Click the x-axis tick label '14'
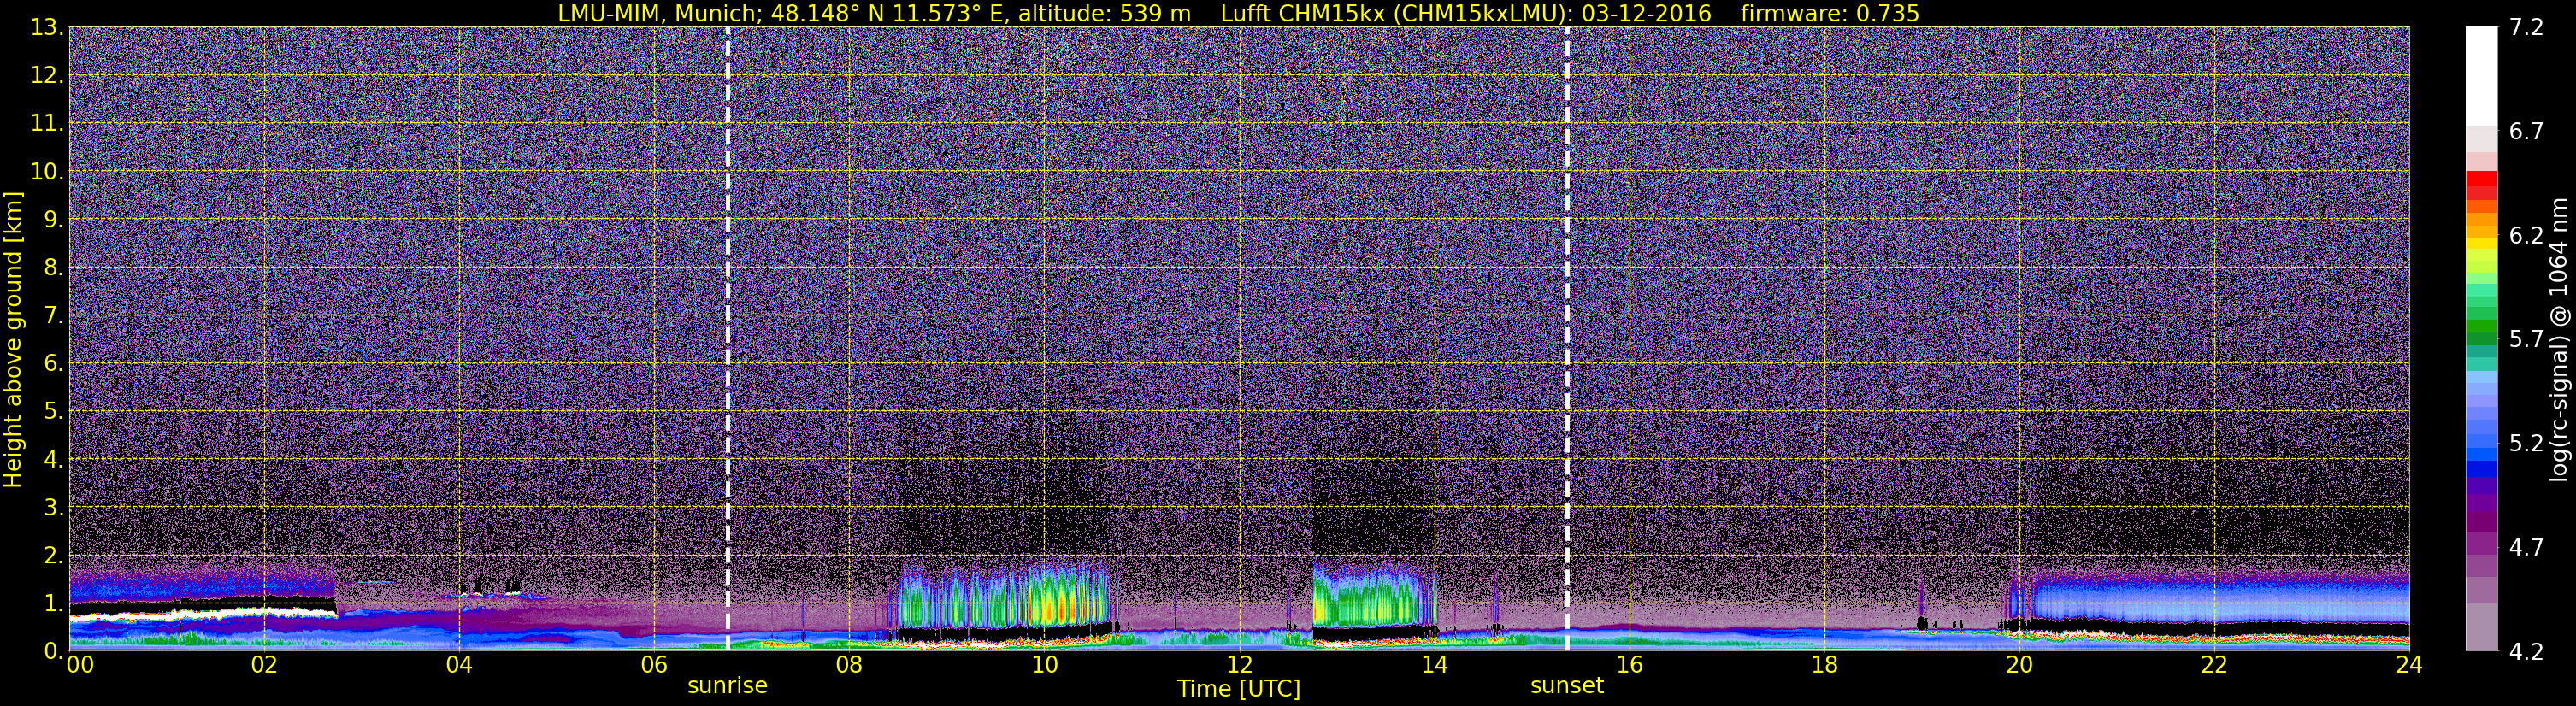 pyautogui.click(x=1433, y=666)
